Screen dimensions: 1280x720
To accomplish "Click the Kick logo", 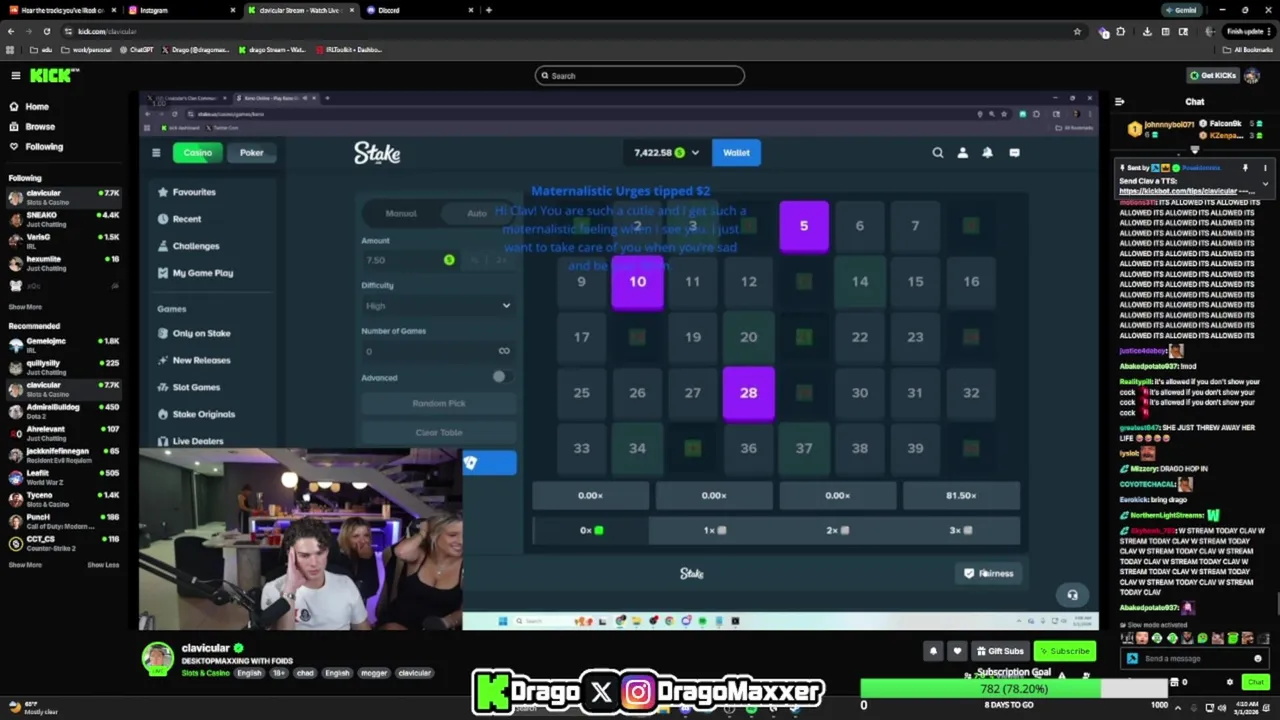I will click(x=54, y=76).
